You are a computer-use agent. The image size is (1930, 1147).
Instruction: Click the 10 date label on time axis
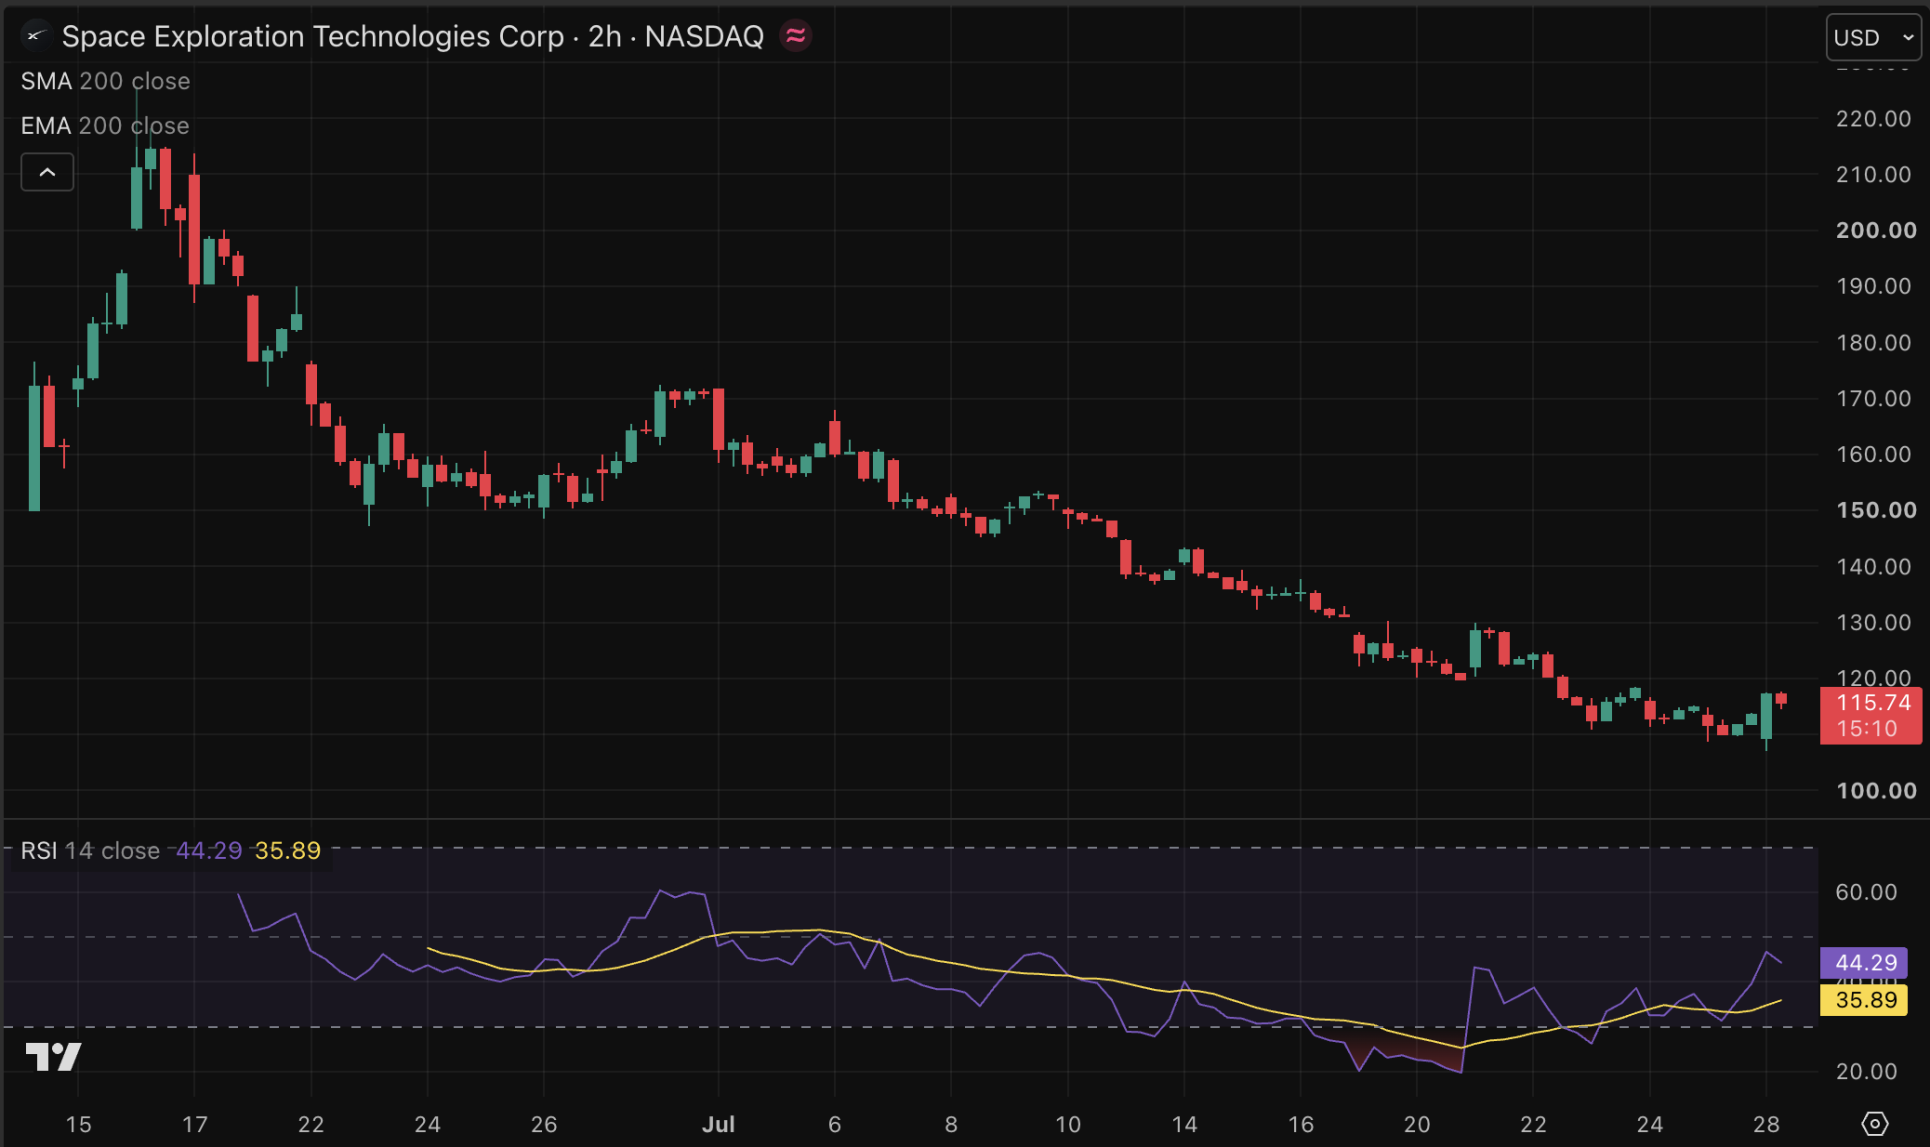(1068, 1124)
